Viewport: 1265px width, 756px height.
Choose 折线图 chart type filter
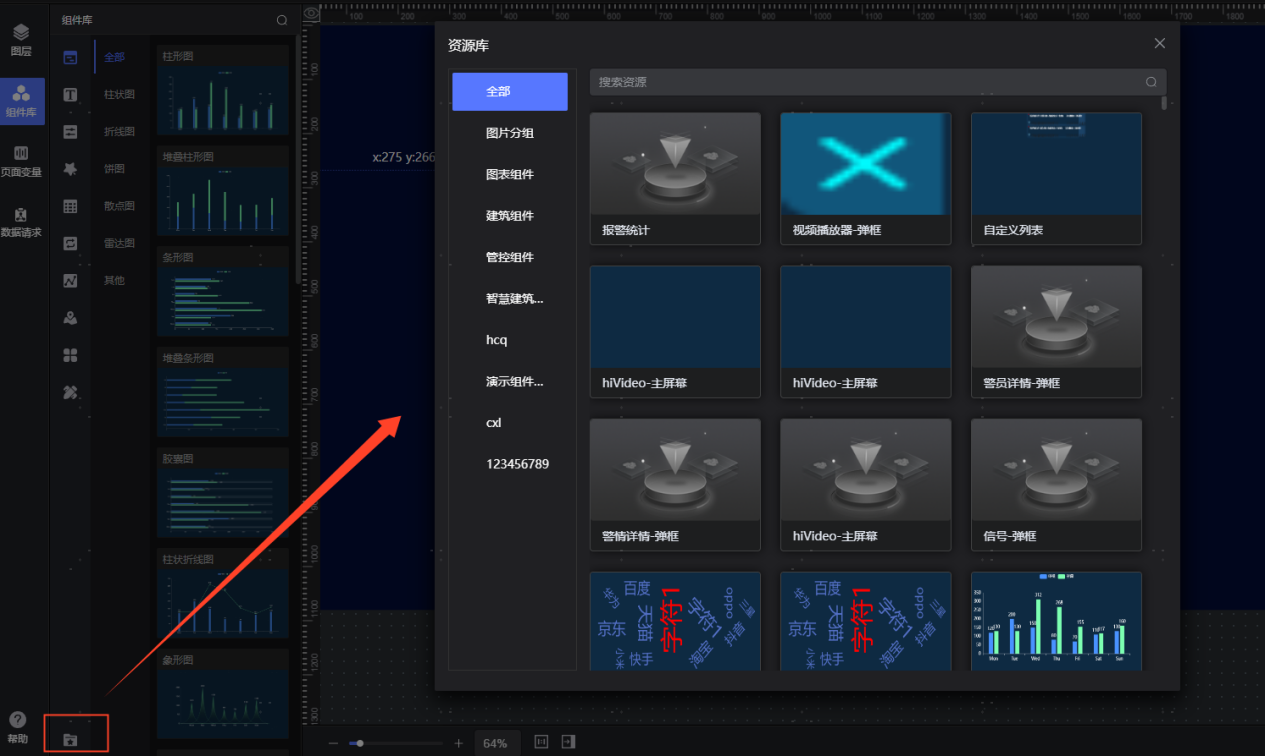click(119, 131)
